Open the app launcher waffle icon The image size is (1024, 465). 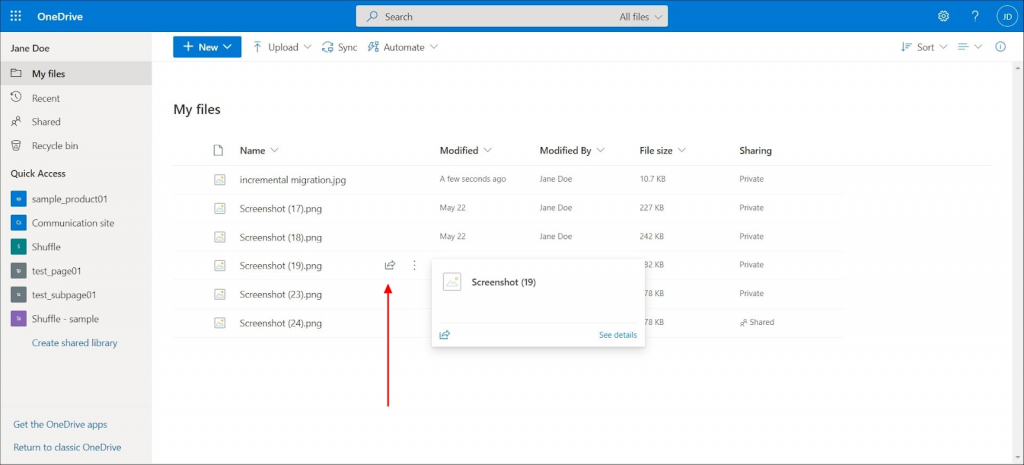16,16
